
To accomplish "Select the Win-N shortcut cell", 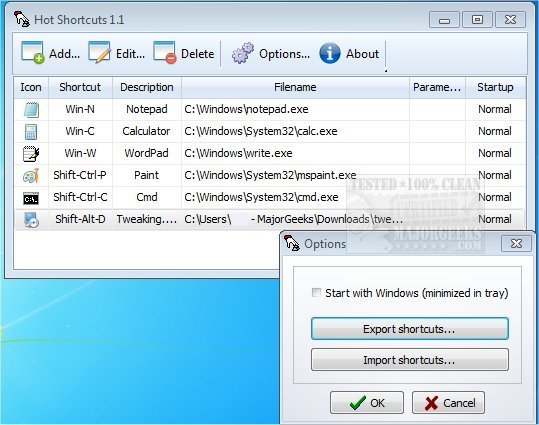I will [x=80, y=109].
